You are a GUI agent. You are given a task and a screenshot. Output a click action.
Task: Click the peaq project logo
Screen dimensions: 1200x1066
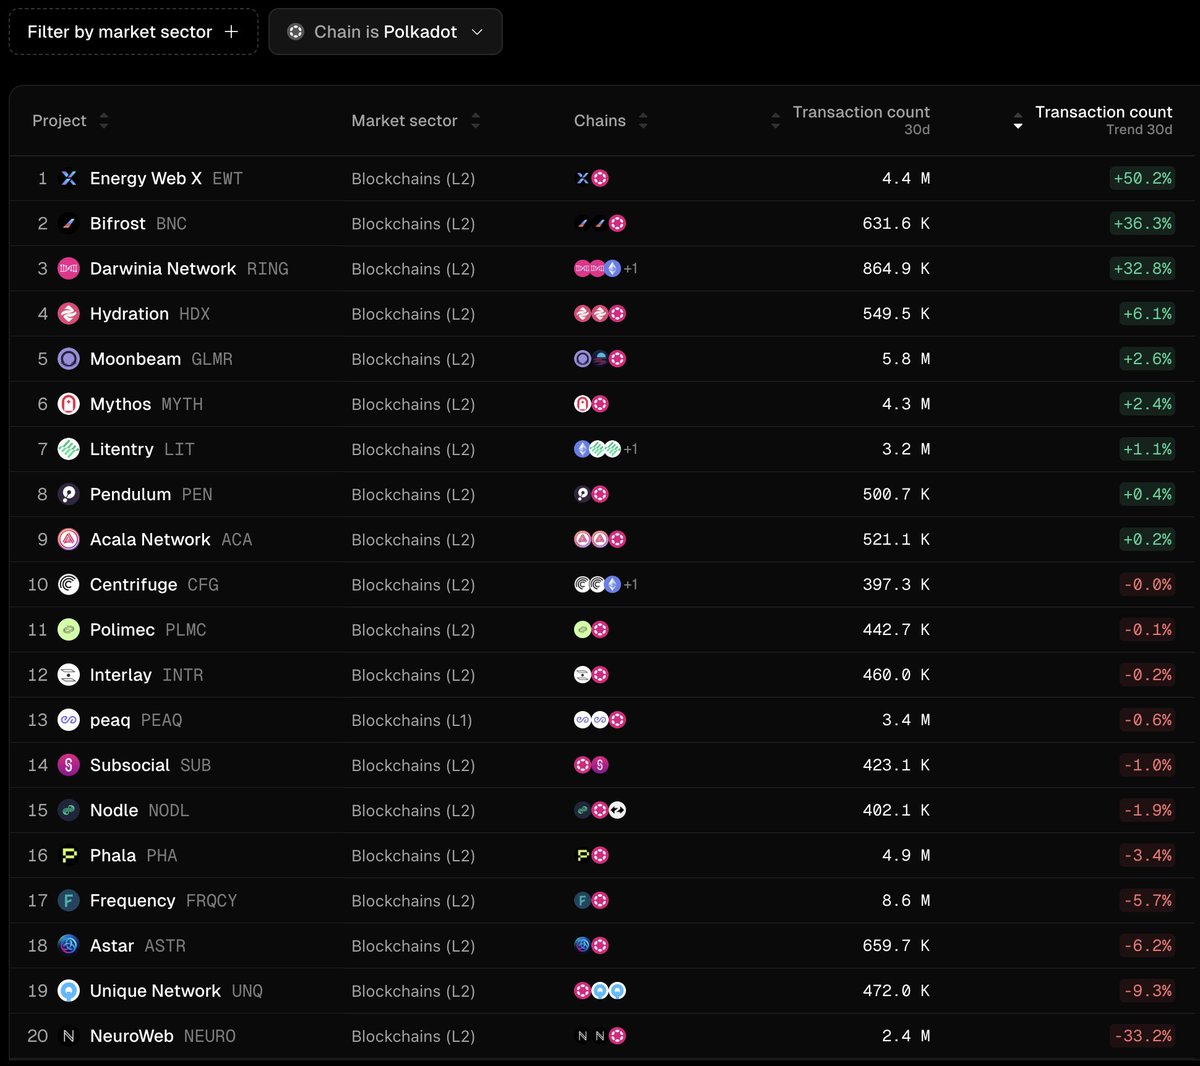[x=68, y=720]
